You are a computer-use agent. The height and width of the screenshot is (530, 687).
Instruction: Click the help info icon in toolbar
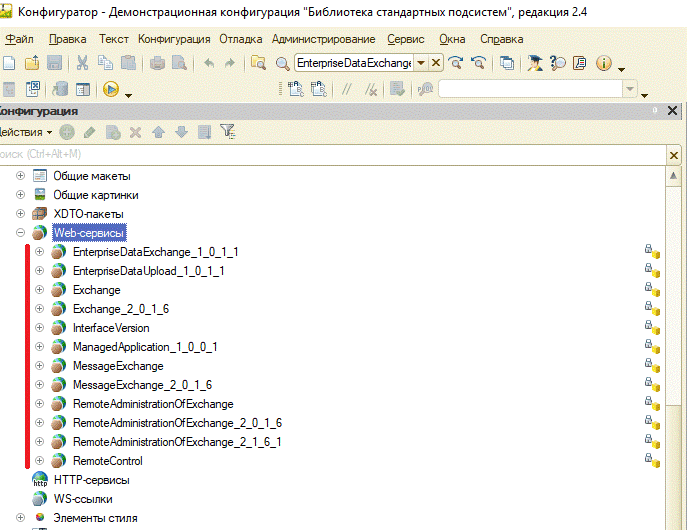604,63
